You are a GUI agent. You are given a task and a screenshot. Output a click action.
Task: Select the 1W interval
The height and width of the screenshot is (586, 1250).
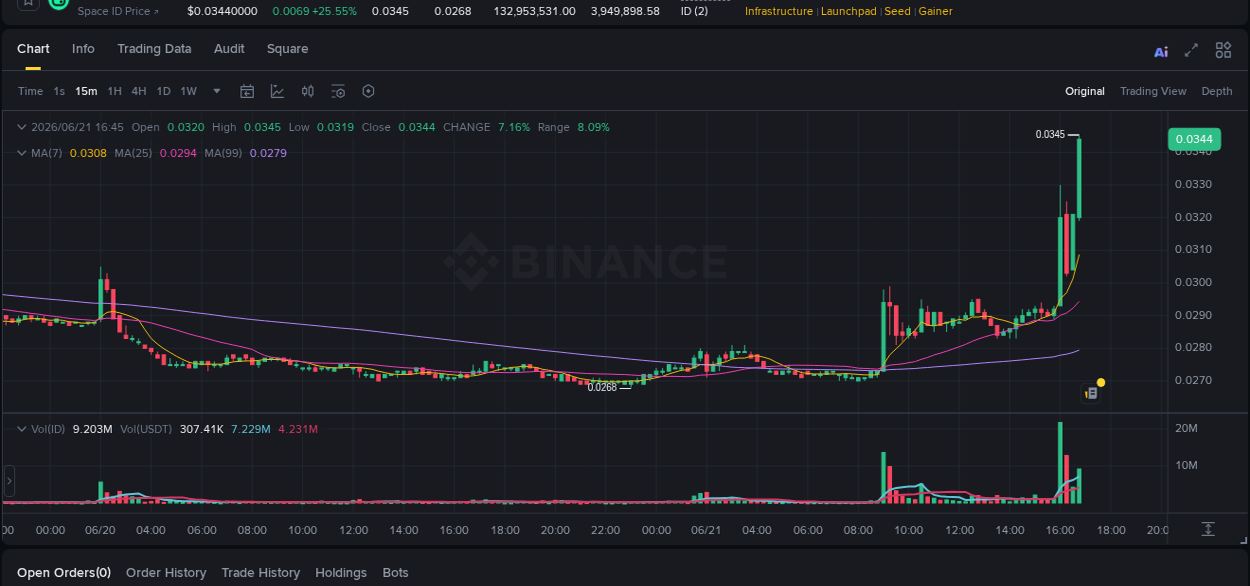[188, 91]
